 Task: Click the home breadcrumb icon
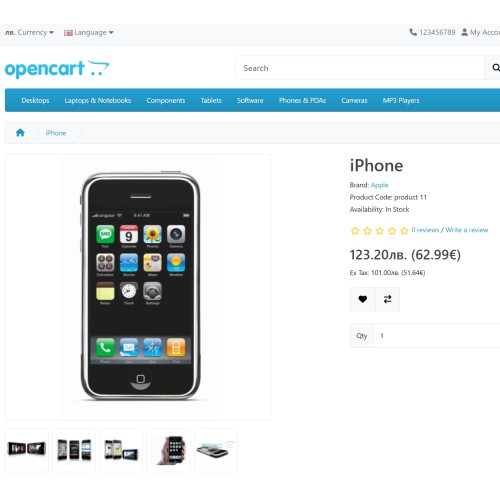(20, 133)
